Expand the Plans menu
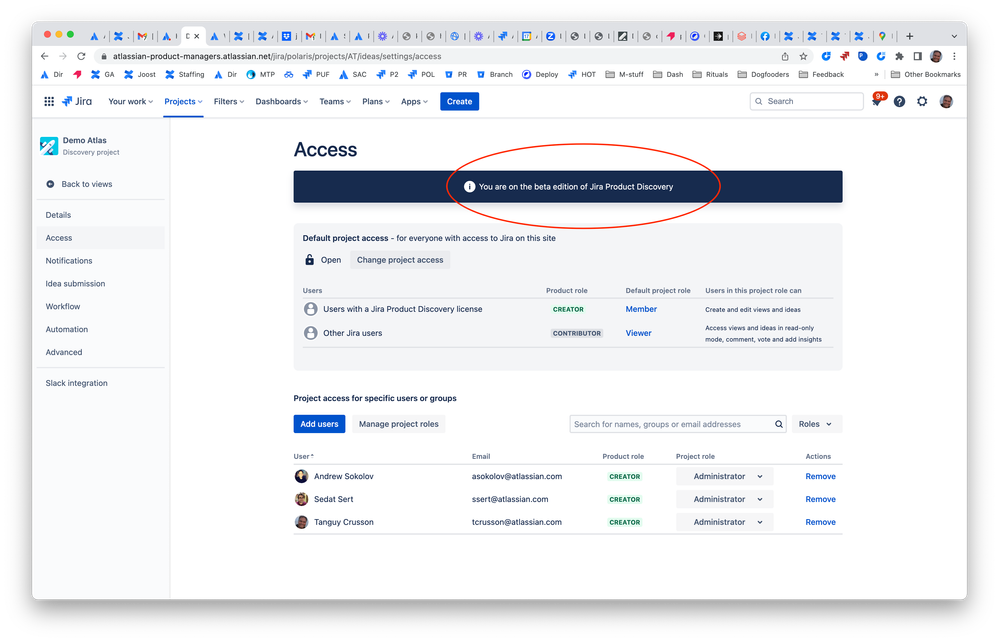 tap(376, 101)
